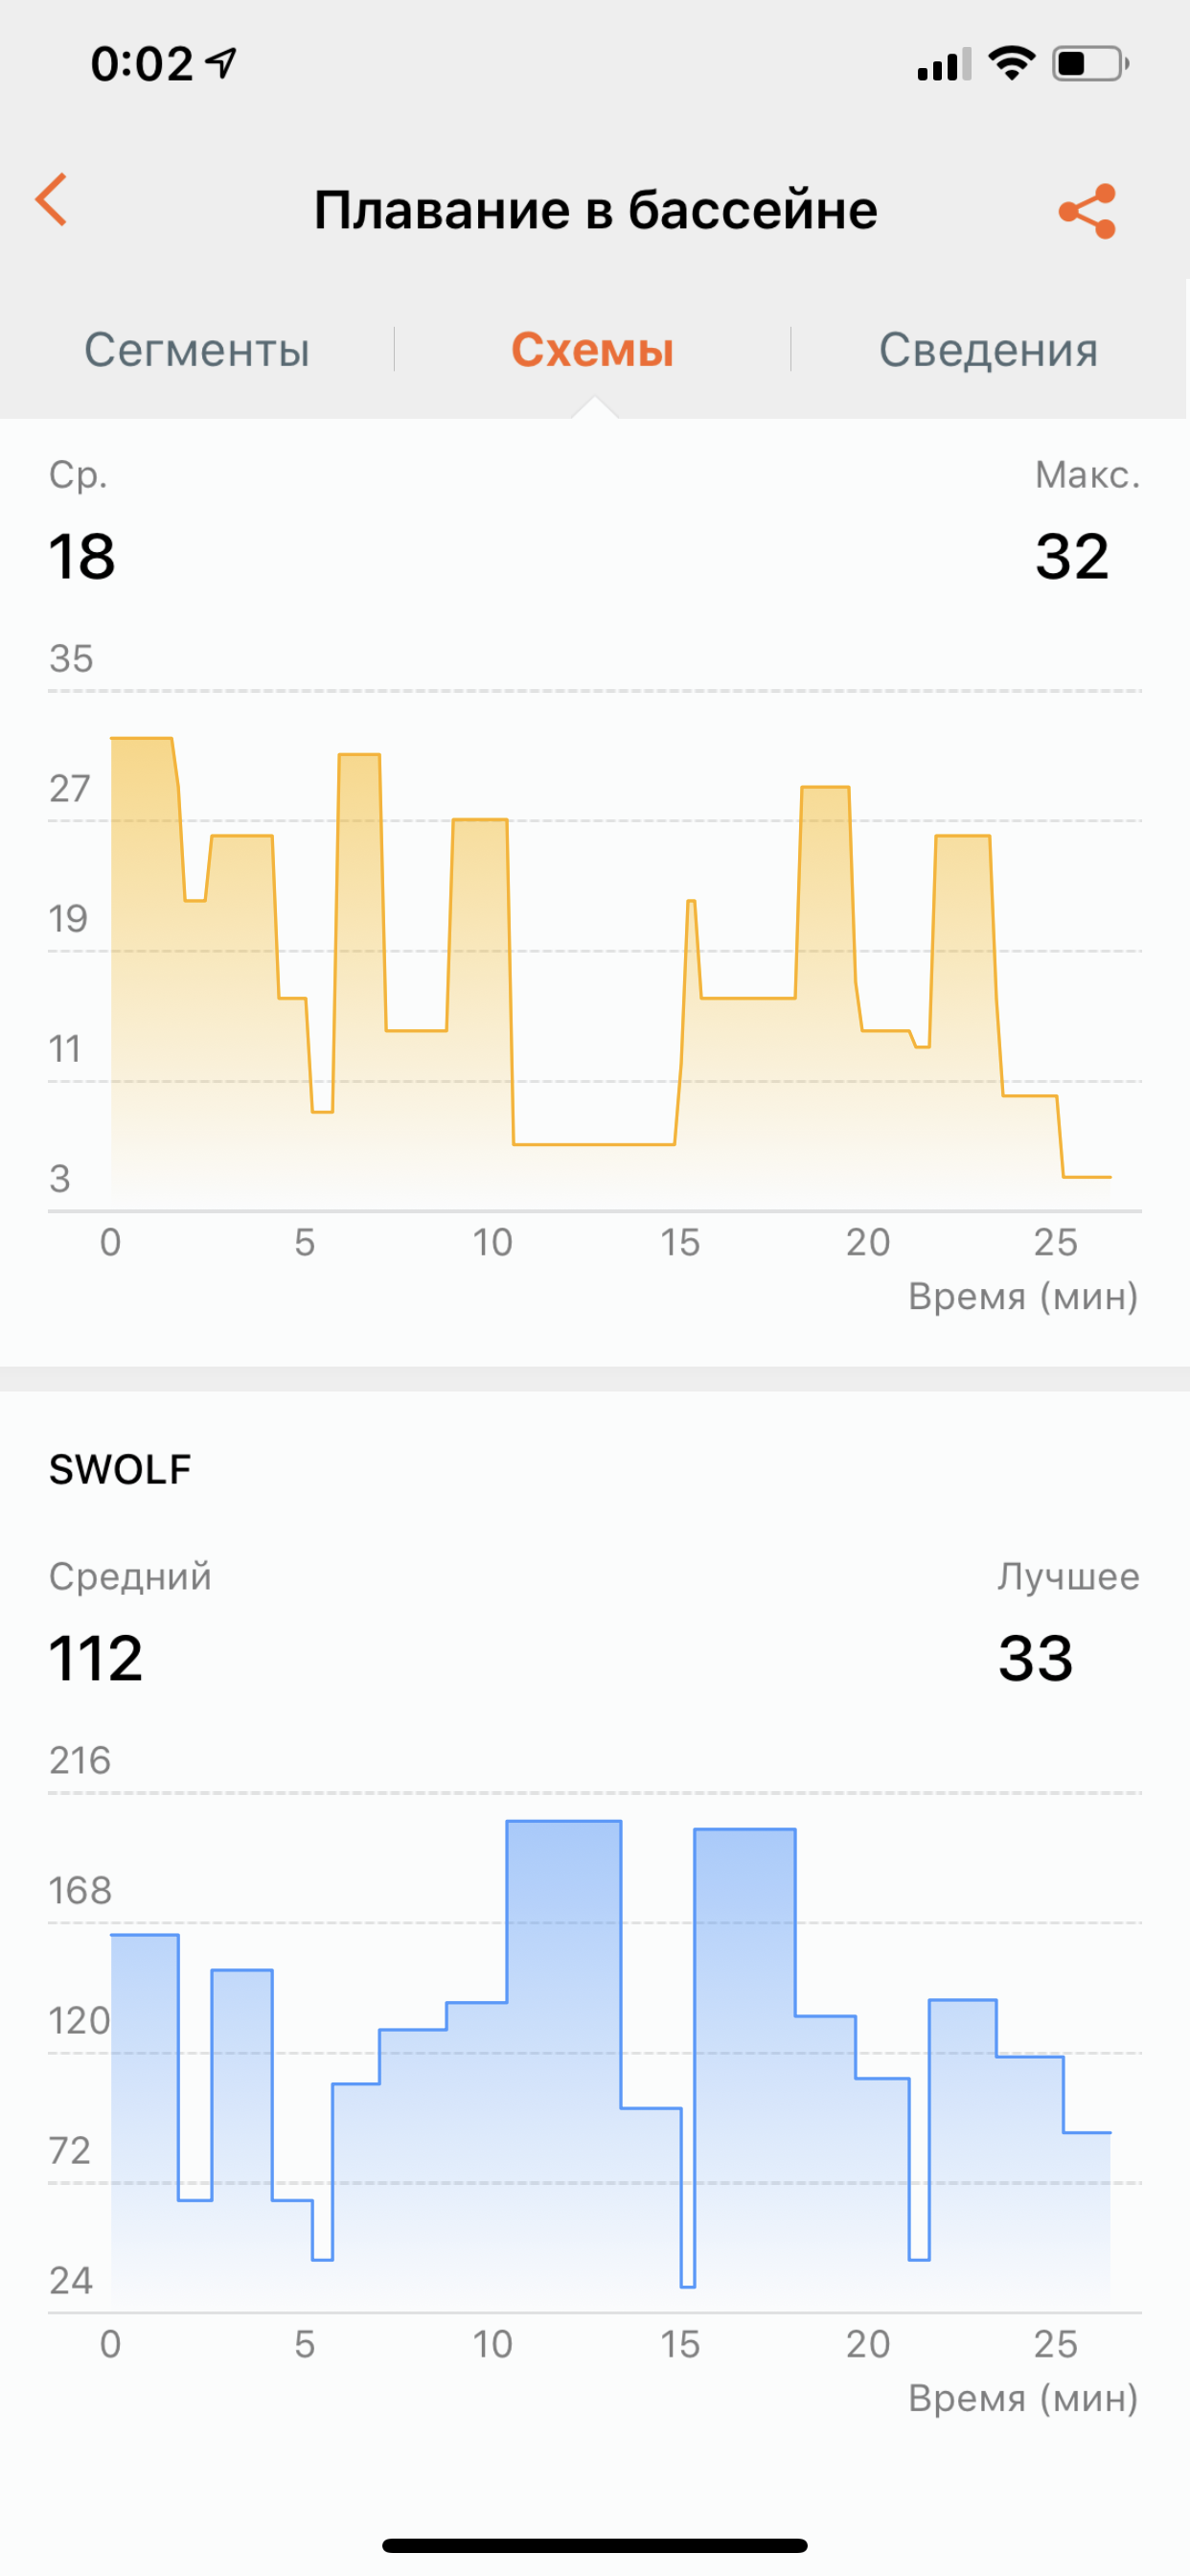Tap the 15 minute mark on orange chart
This screenshot has width=1190, height=2576.
point(680,1243)
